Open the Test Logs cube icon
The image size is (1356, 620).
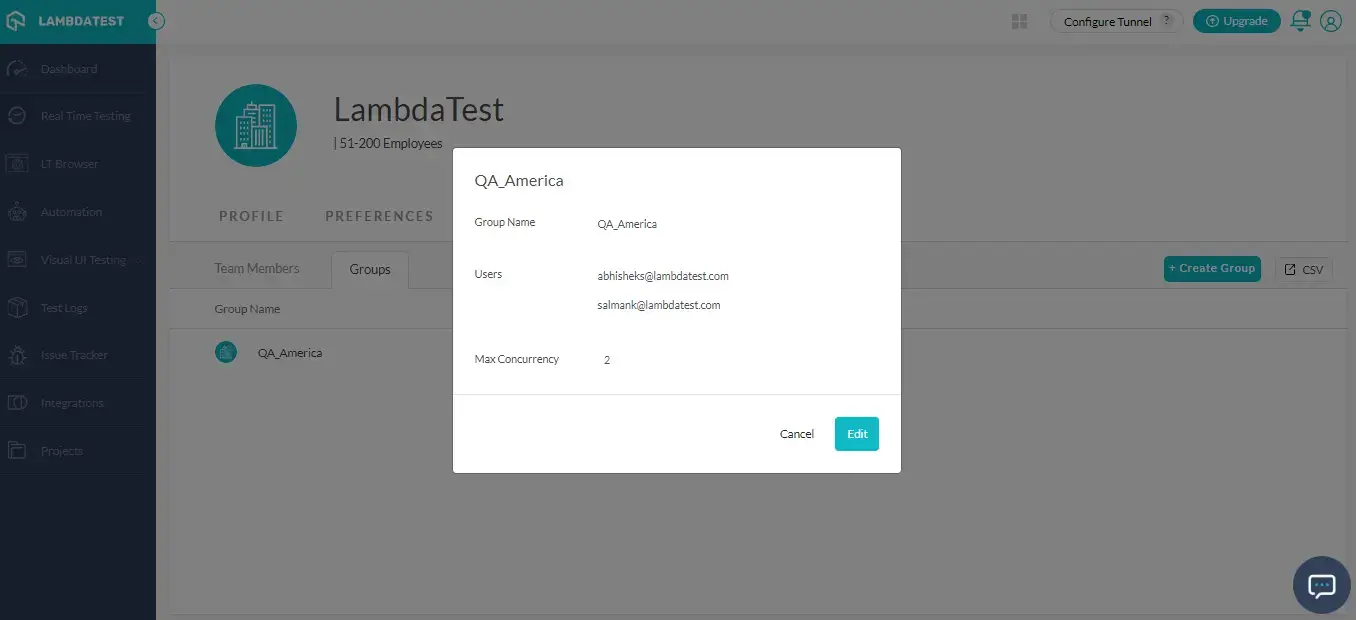click(x=17, y=308)
